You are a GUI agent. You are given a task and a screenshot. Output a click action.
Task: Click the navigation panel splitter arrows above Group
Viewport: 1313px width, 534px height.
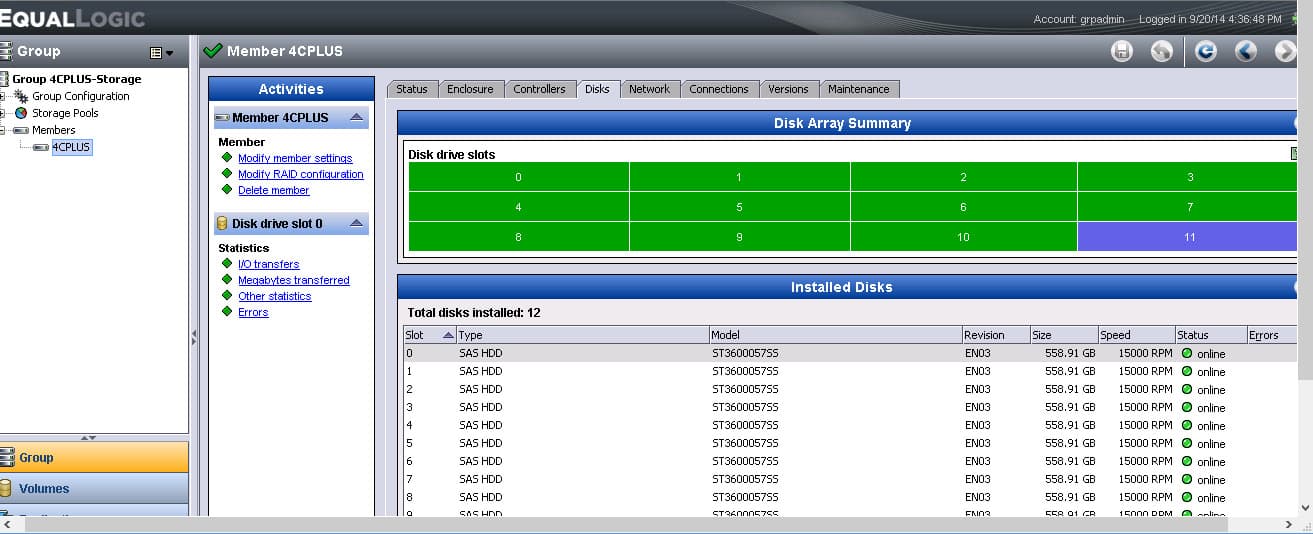tap(88, 437)
